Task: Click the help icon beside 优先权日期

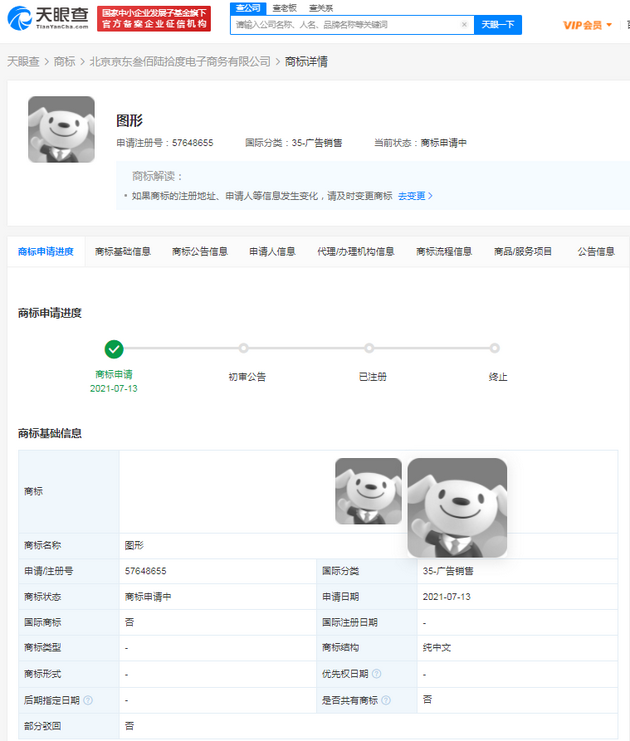Action: [x=377, y=674]
